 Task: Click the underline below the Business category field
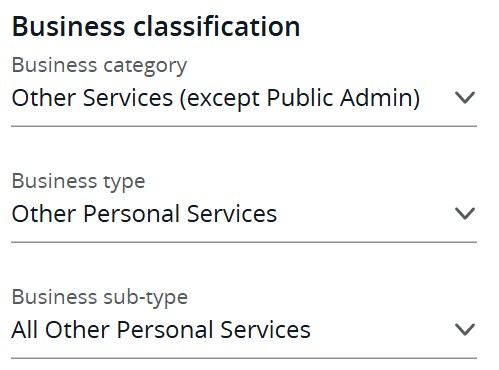[244, 126]
